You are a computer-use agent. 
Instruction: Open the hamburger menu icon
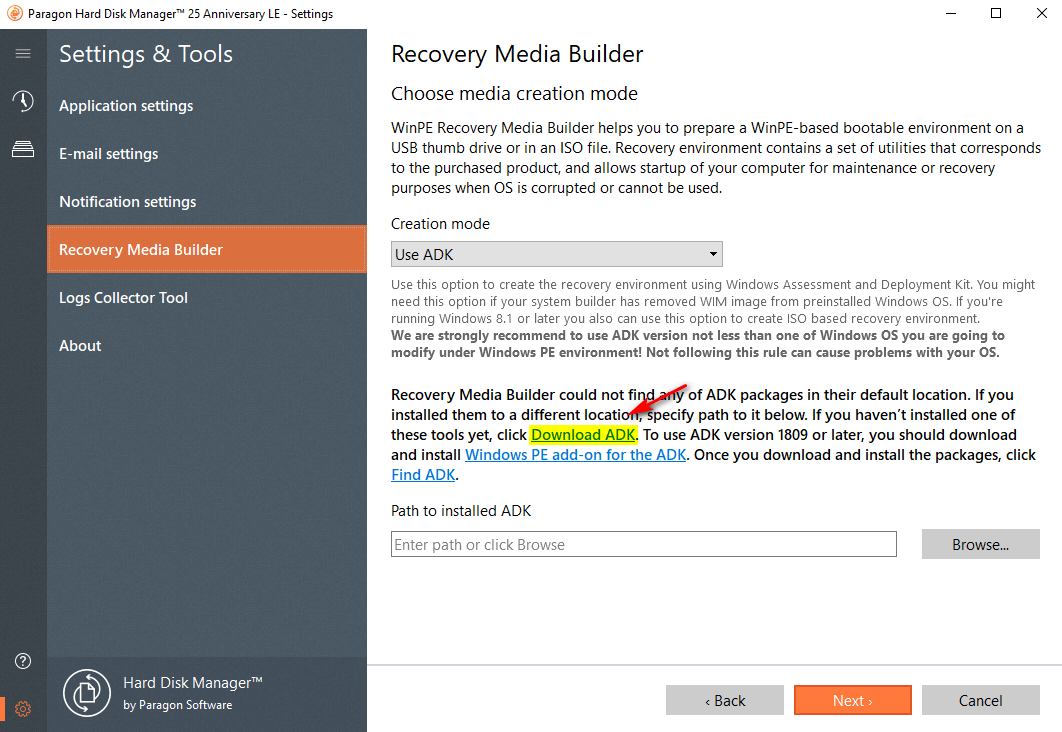point(23,53)
